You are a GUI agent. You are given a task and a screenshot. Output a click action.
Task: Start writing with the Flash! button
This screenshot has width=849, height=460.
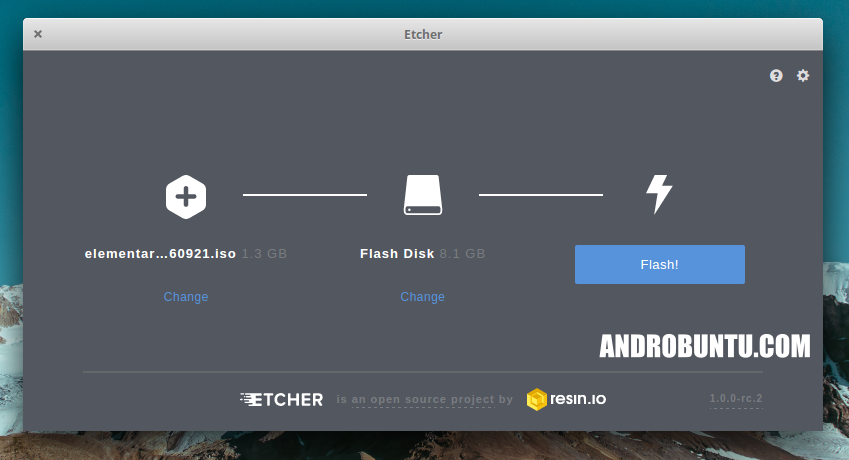[x=659, y=265]
